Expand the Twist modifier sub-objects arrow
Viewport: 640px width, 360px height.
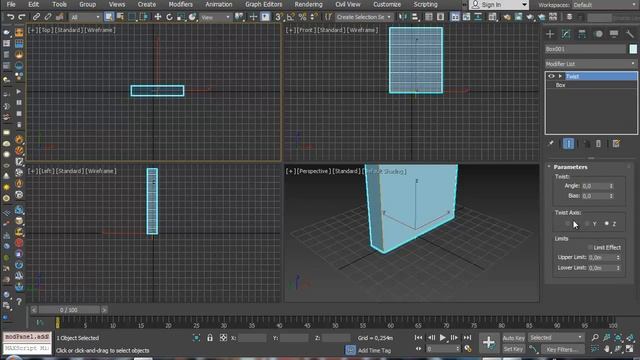coord(560,76)
